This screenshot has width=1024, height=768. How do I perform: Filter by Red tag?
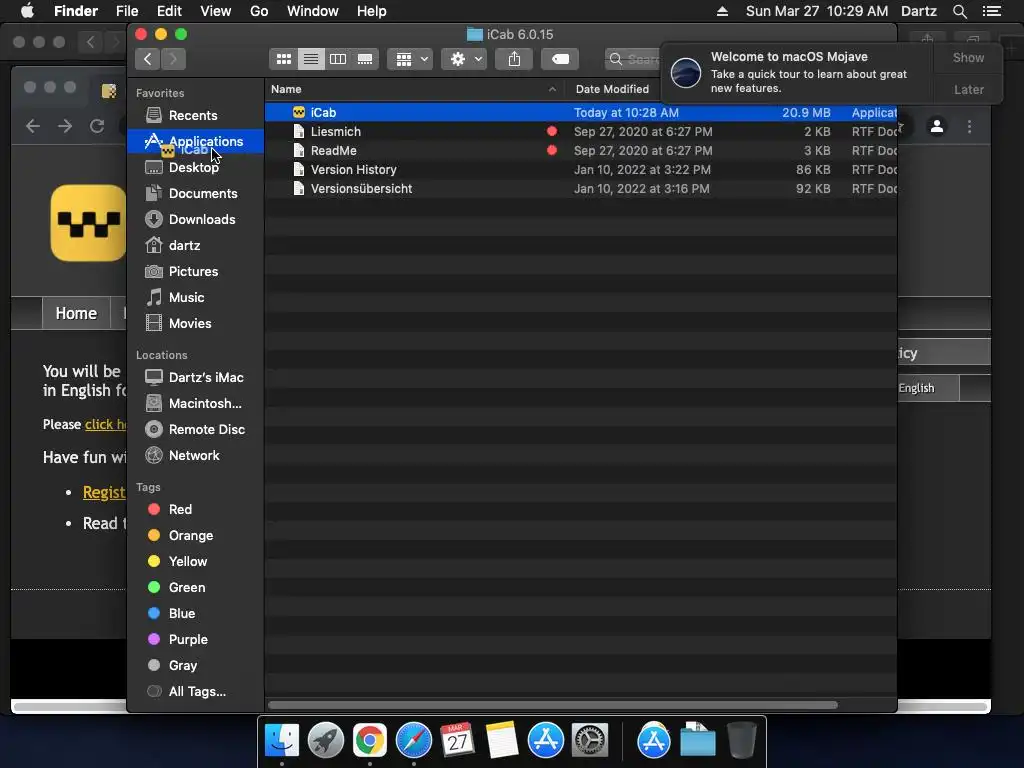196,509
